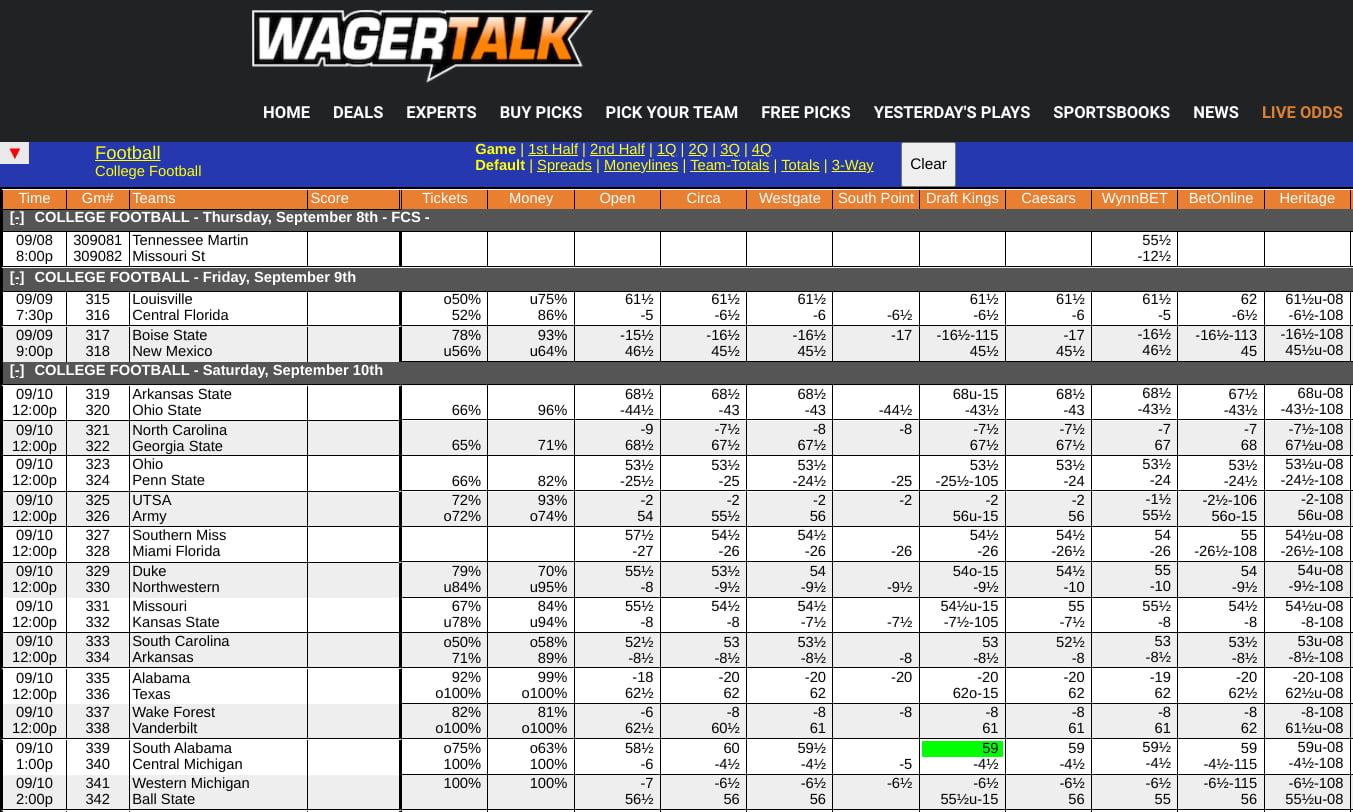Click the Football link
Screen dimensions: 1353x812
[127, 153]
